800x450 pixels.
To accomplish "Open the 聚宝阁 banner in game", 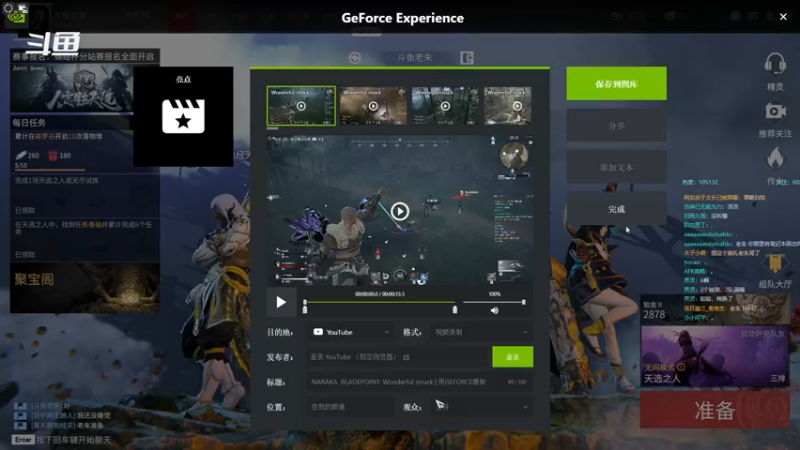I will pos(85,288).
